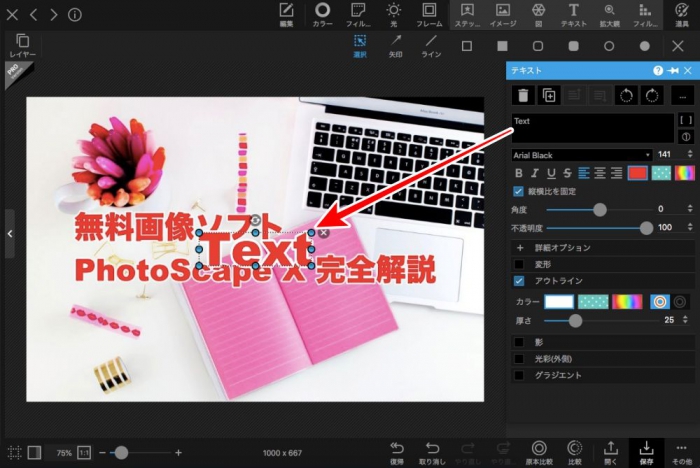Enable the 光彩(外側) outer glow checkbox
700x468 pixels.
point(519,359)
